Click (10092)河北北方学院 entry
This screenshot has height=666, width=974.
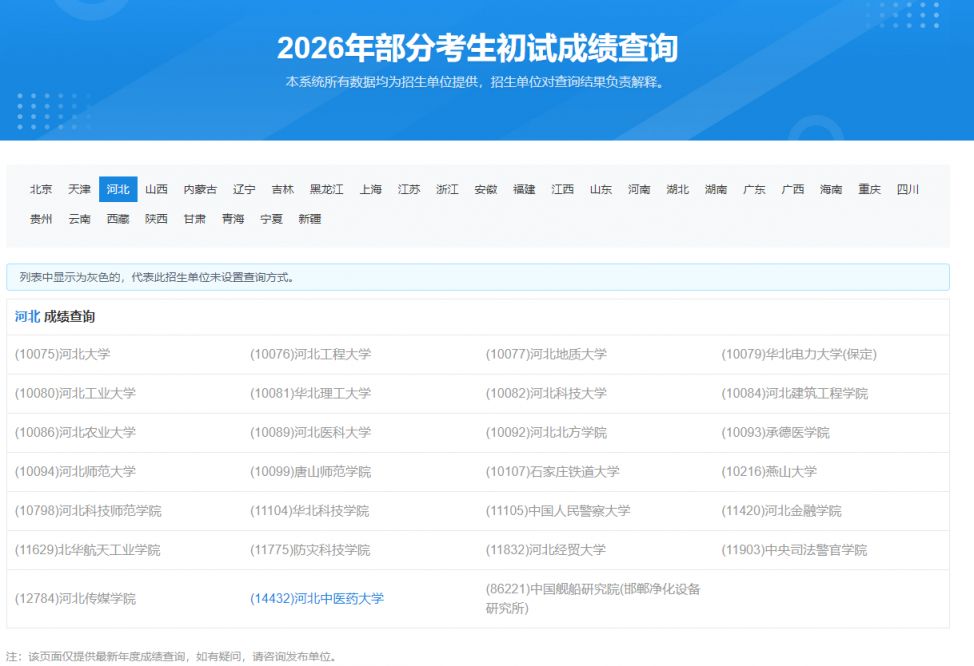[x=547, y=433]
